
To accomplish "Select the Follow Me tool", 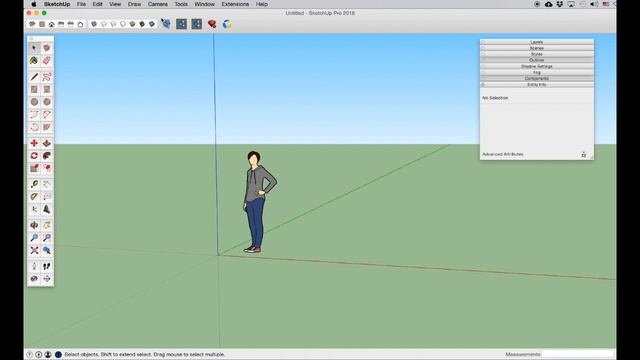I will [47, 156].
